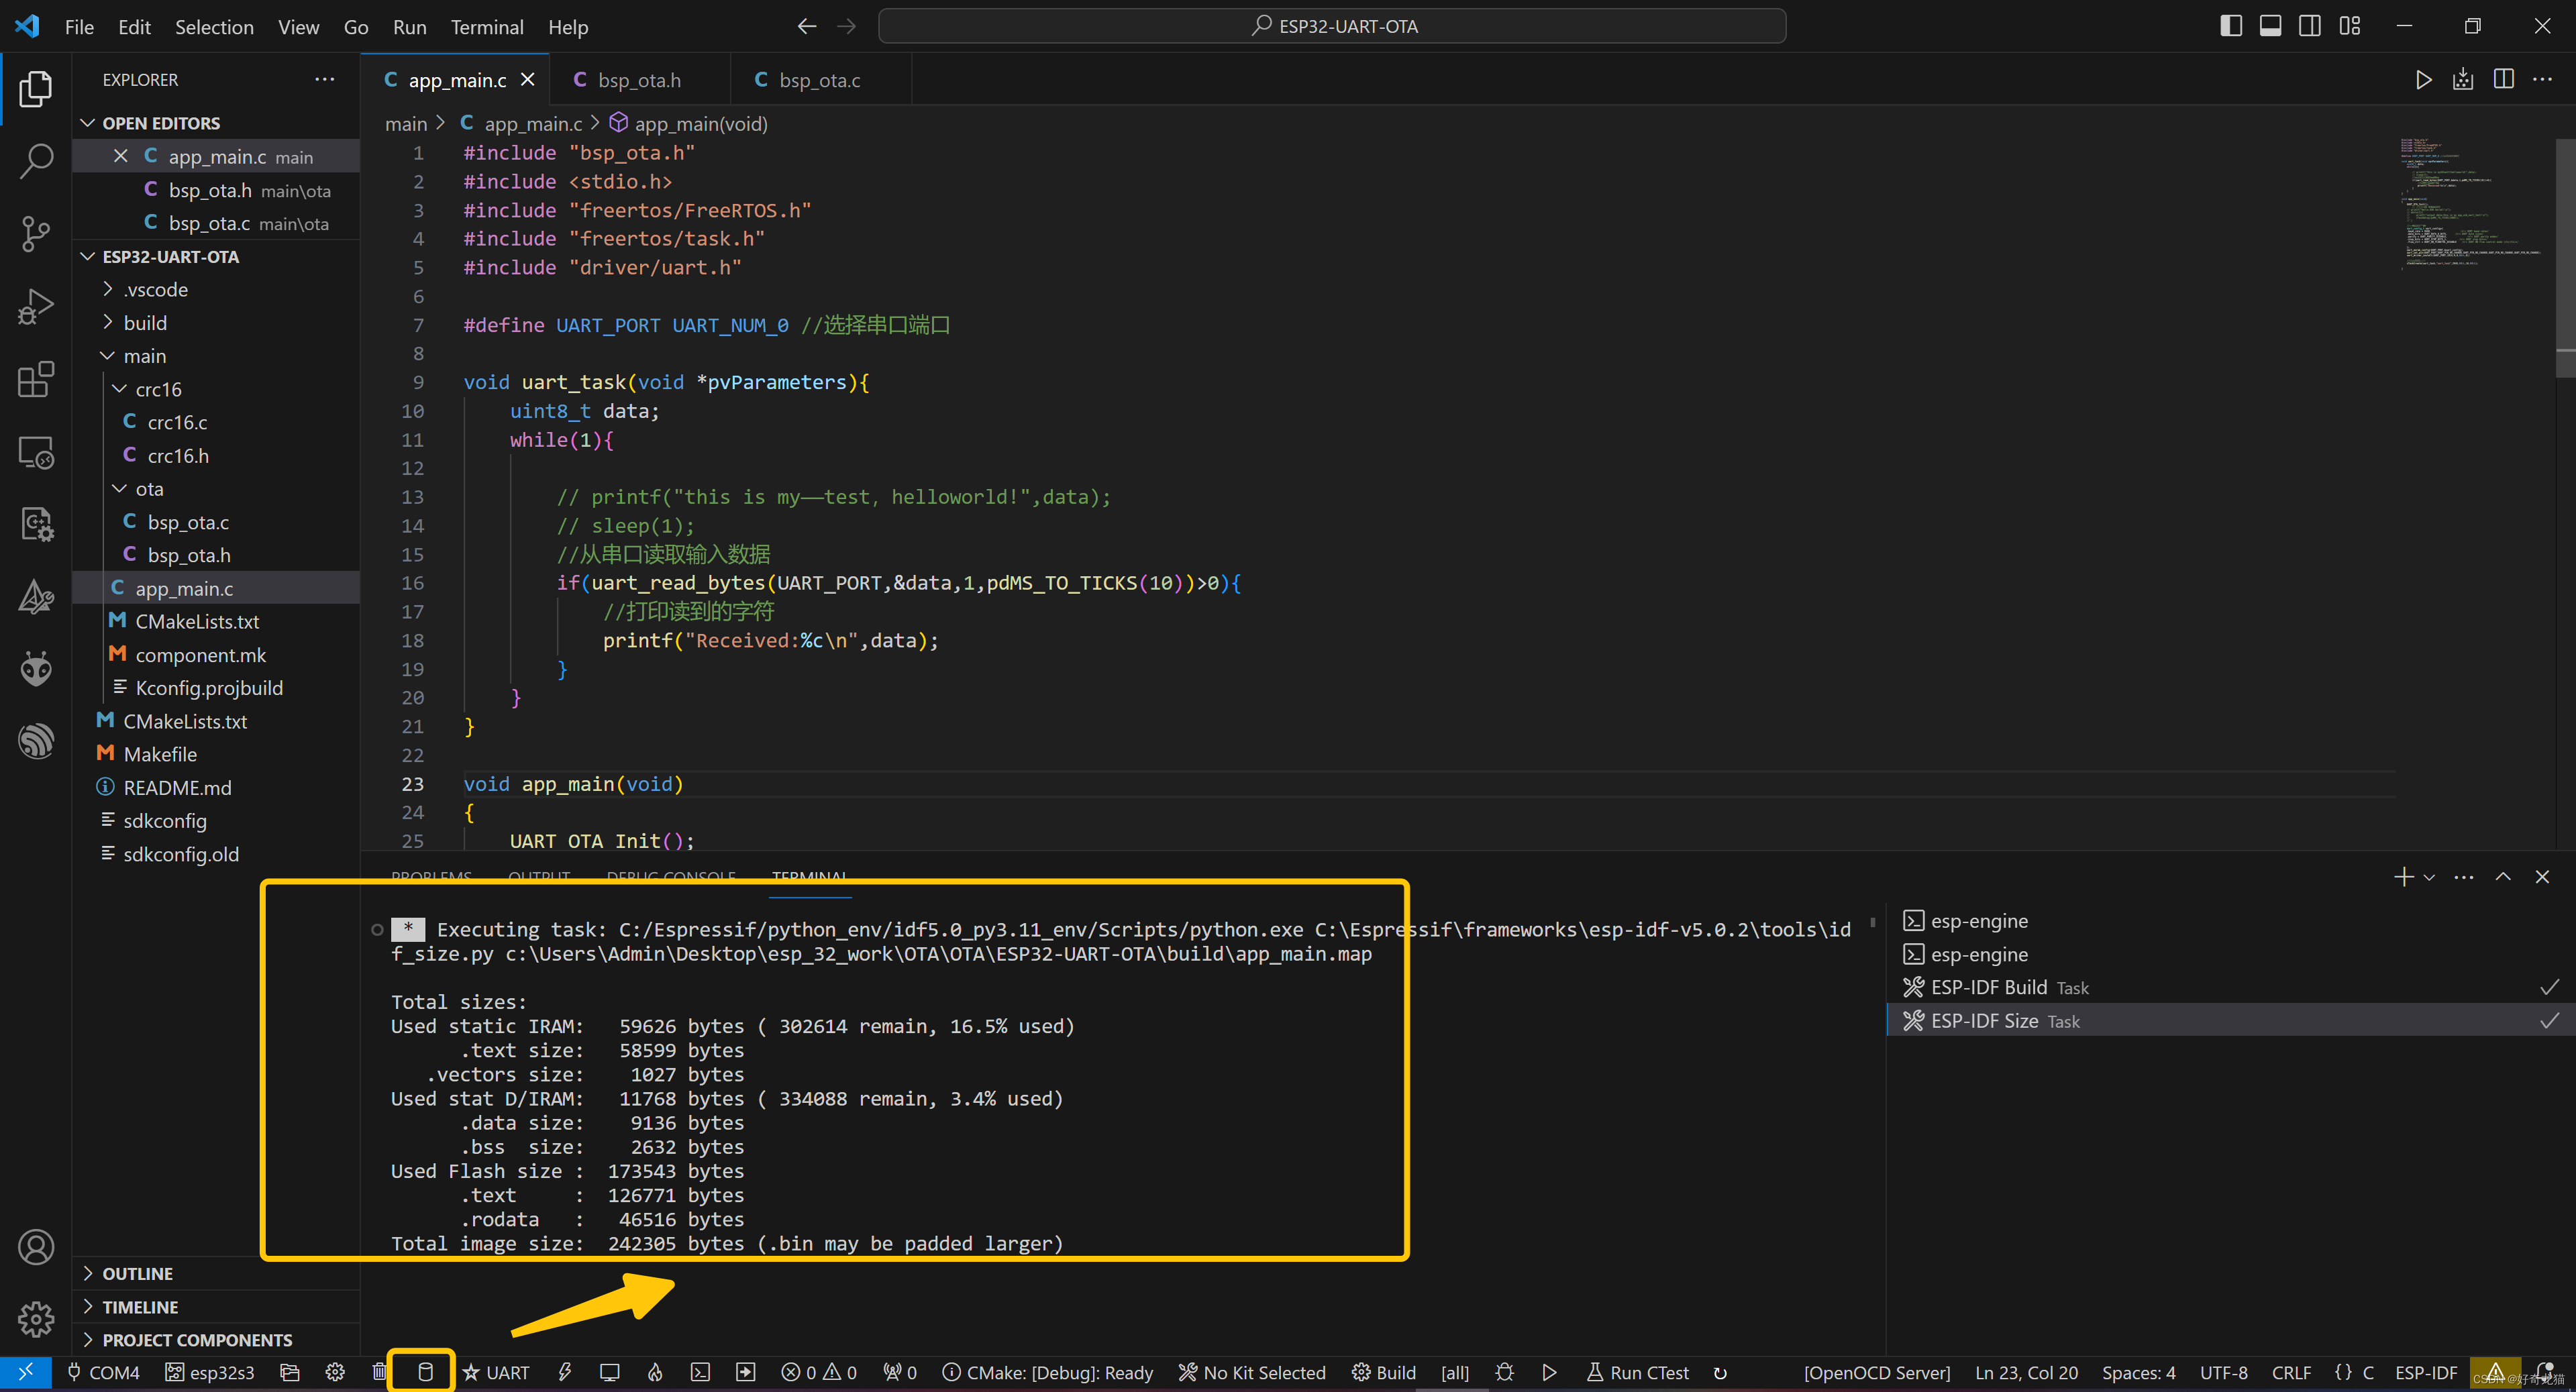Viewport: 2576px width, 1392px height.
Task: Open SDK configuration editor gear in status bar
Action: pyautogui.click(x=335, y=1372)
